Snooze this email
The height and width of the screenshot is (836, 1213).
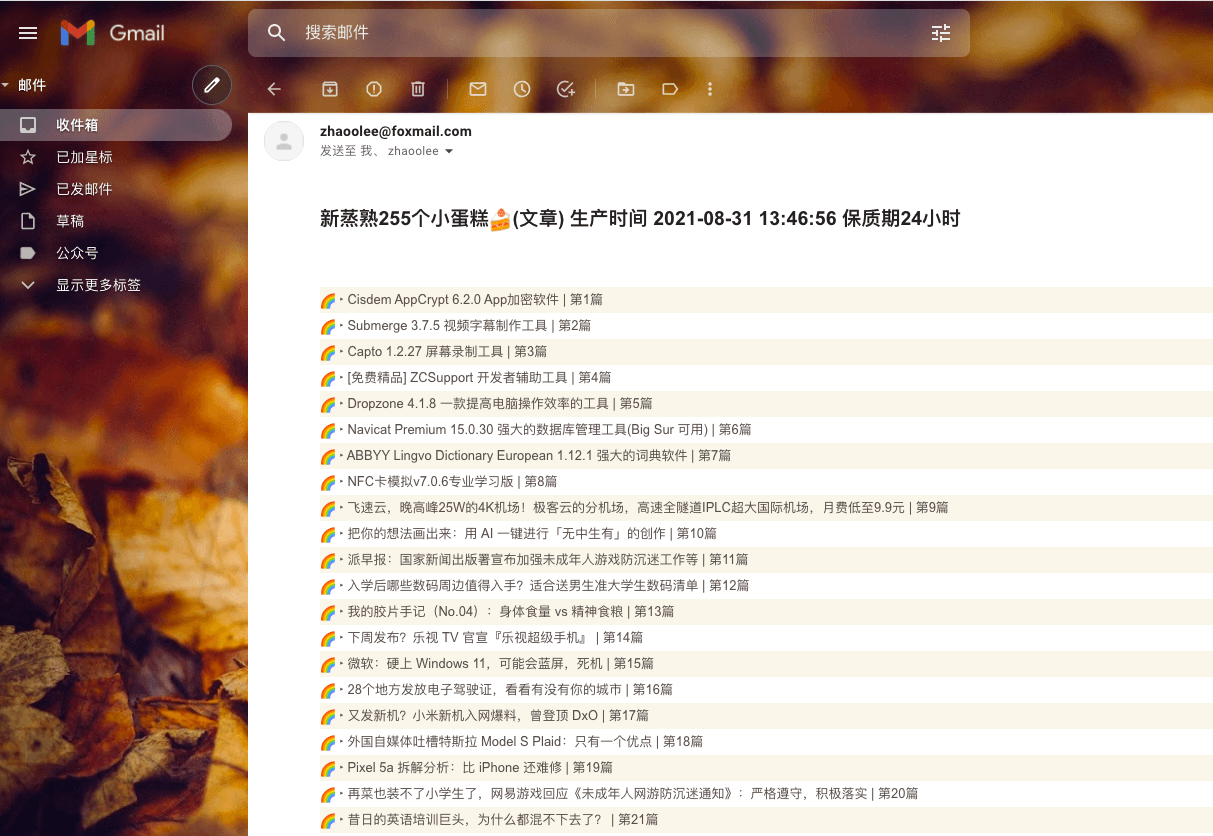point(521,89)
